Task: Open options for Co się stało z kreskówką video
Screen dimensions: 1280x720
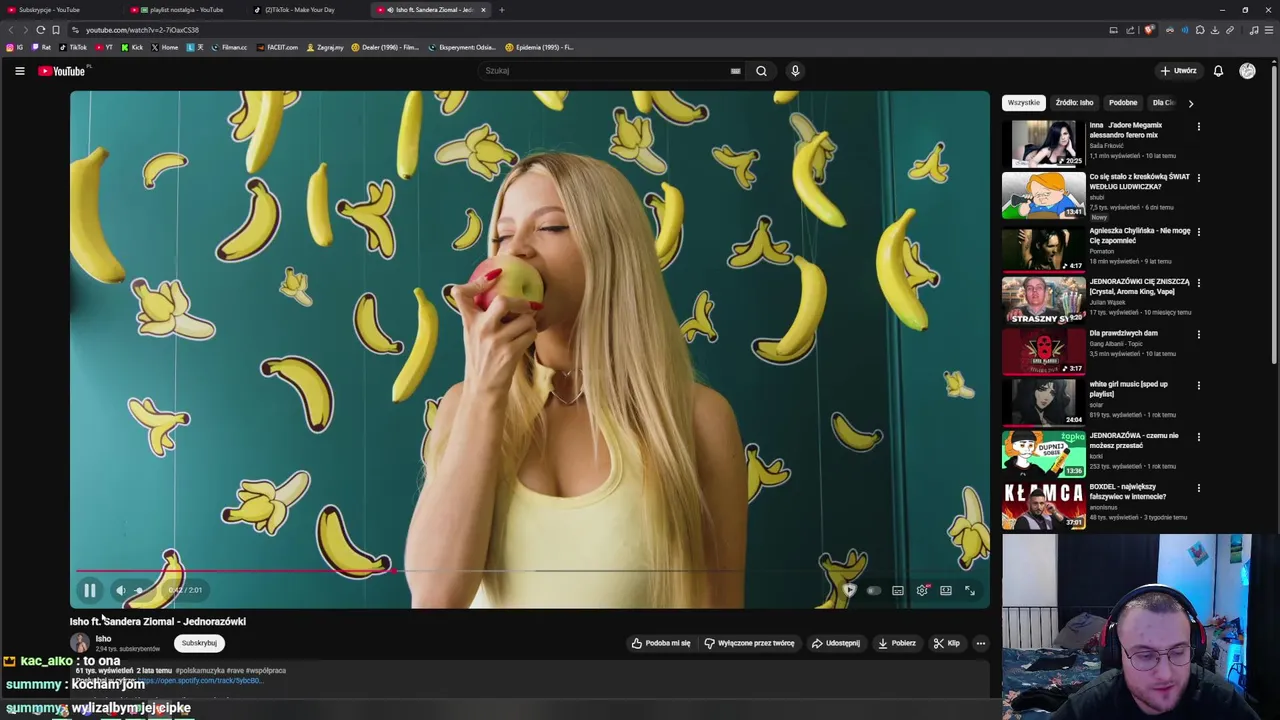Action: (1198, 178)
